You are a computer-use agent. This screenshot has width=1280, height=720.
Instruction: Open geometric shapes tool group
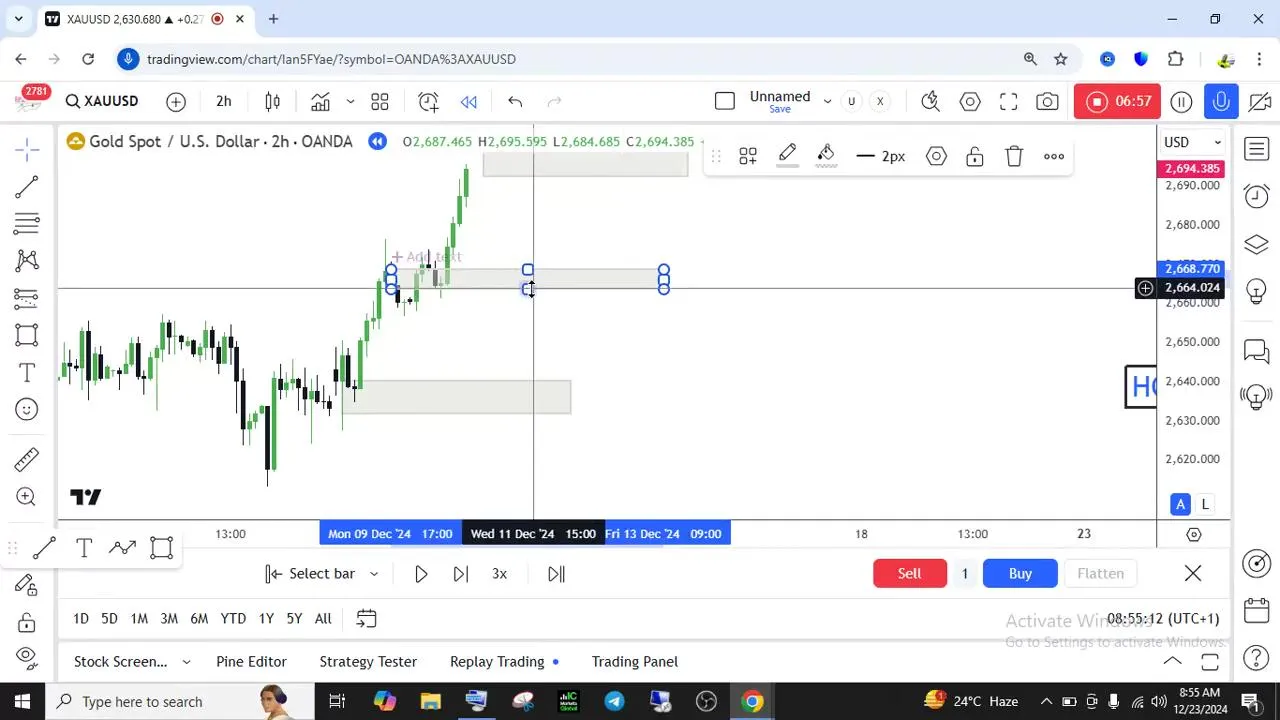pyautogui.click(x=27, y=335)
